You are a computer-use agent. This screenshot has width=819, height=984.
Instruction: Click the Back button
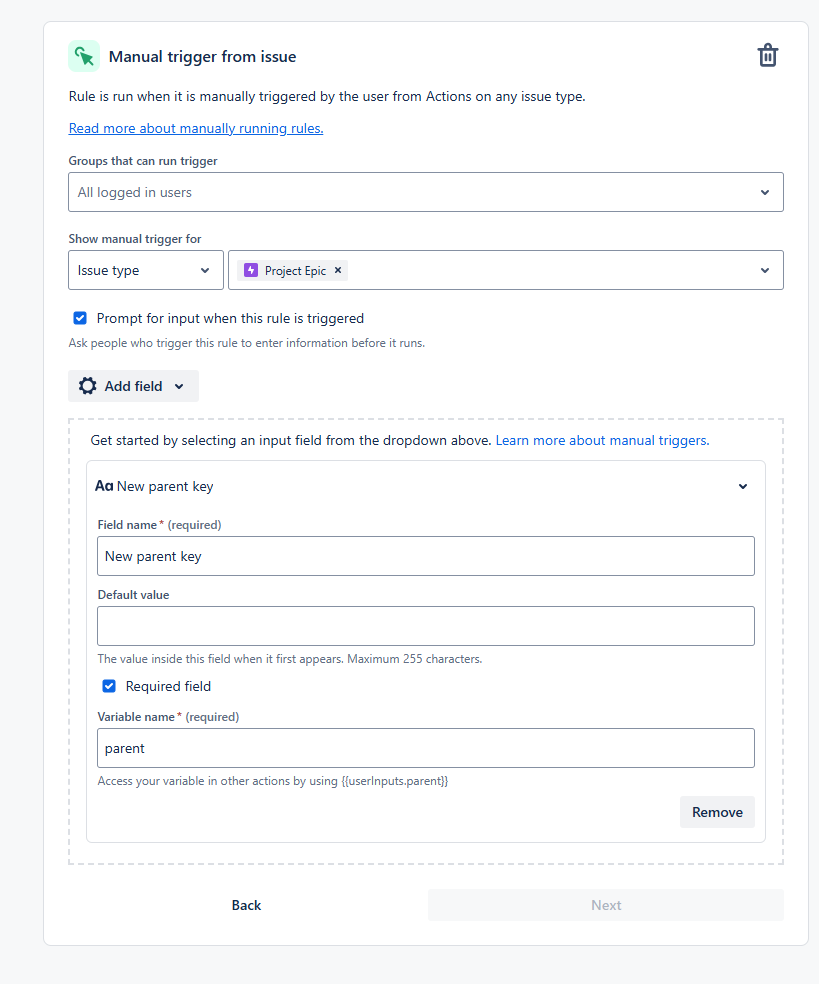(x=246, y=905)
